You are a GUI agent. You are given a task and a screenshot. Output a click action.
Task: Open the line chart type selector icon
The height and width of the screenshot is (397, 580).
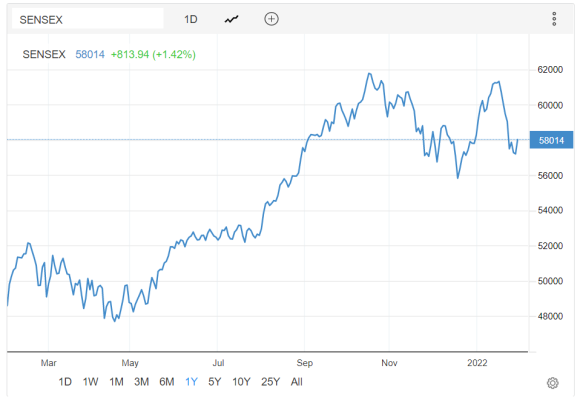[x=232, y=19]
